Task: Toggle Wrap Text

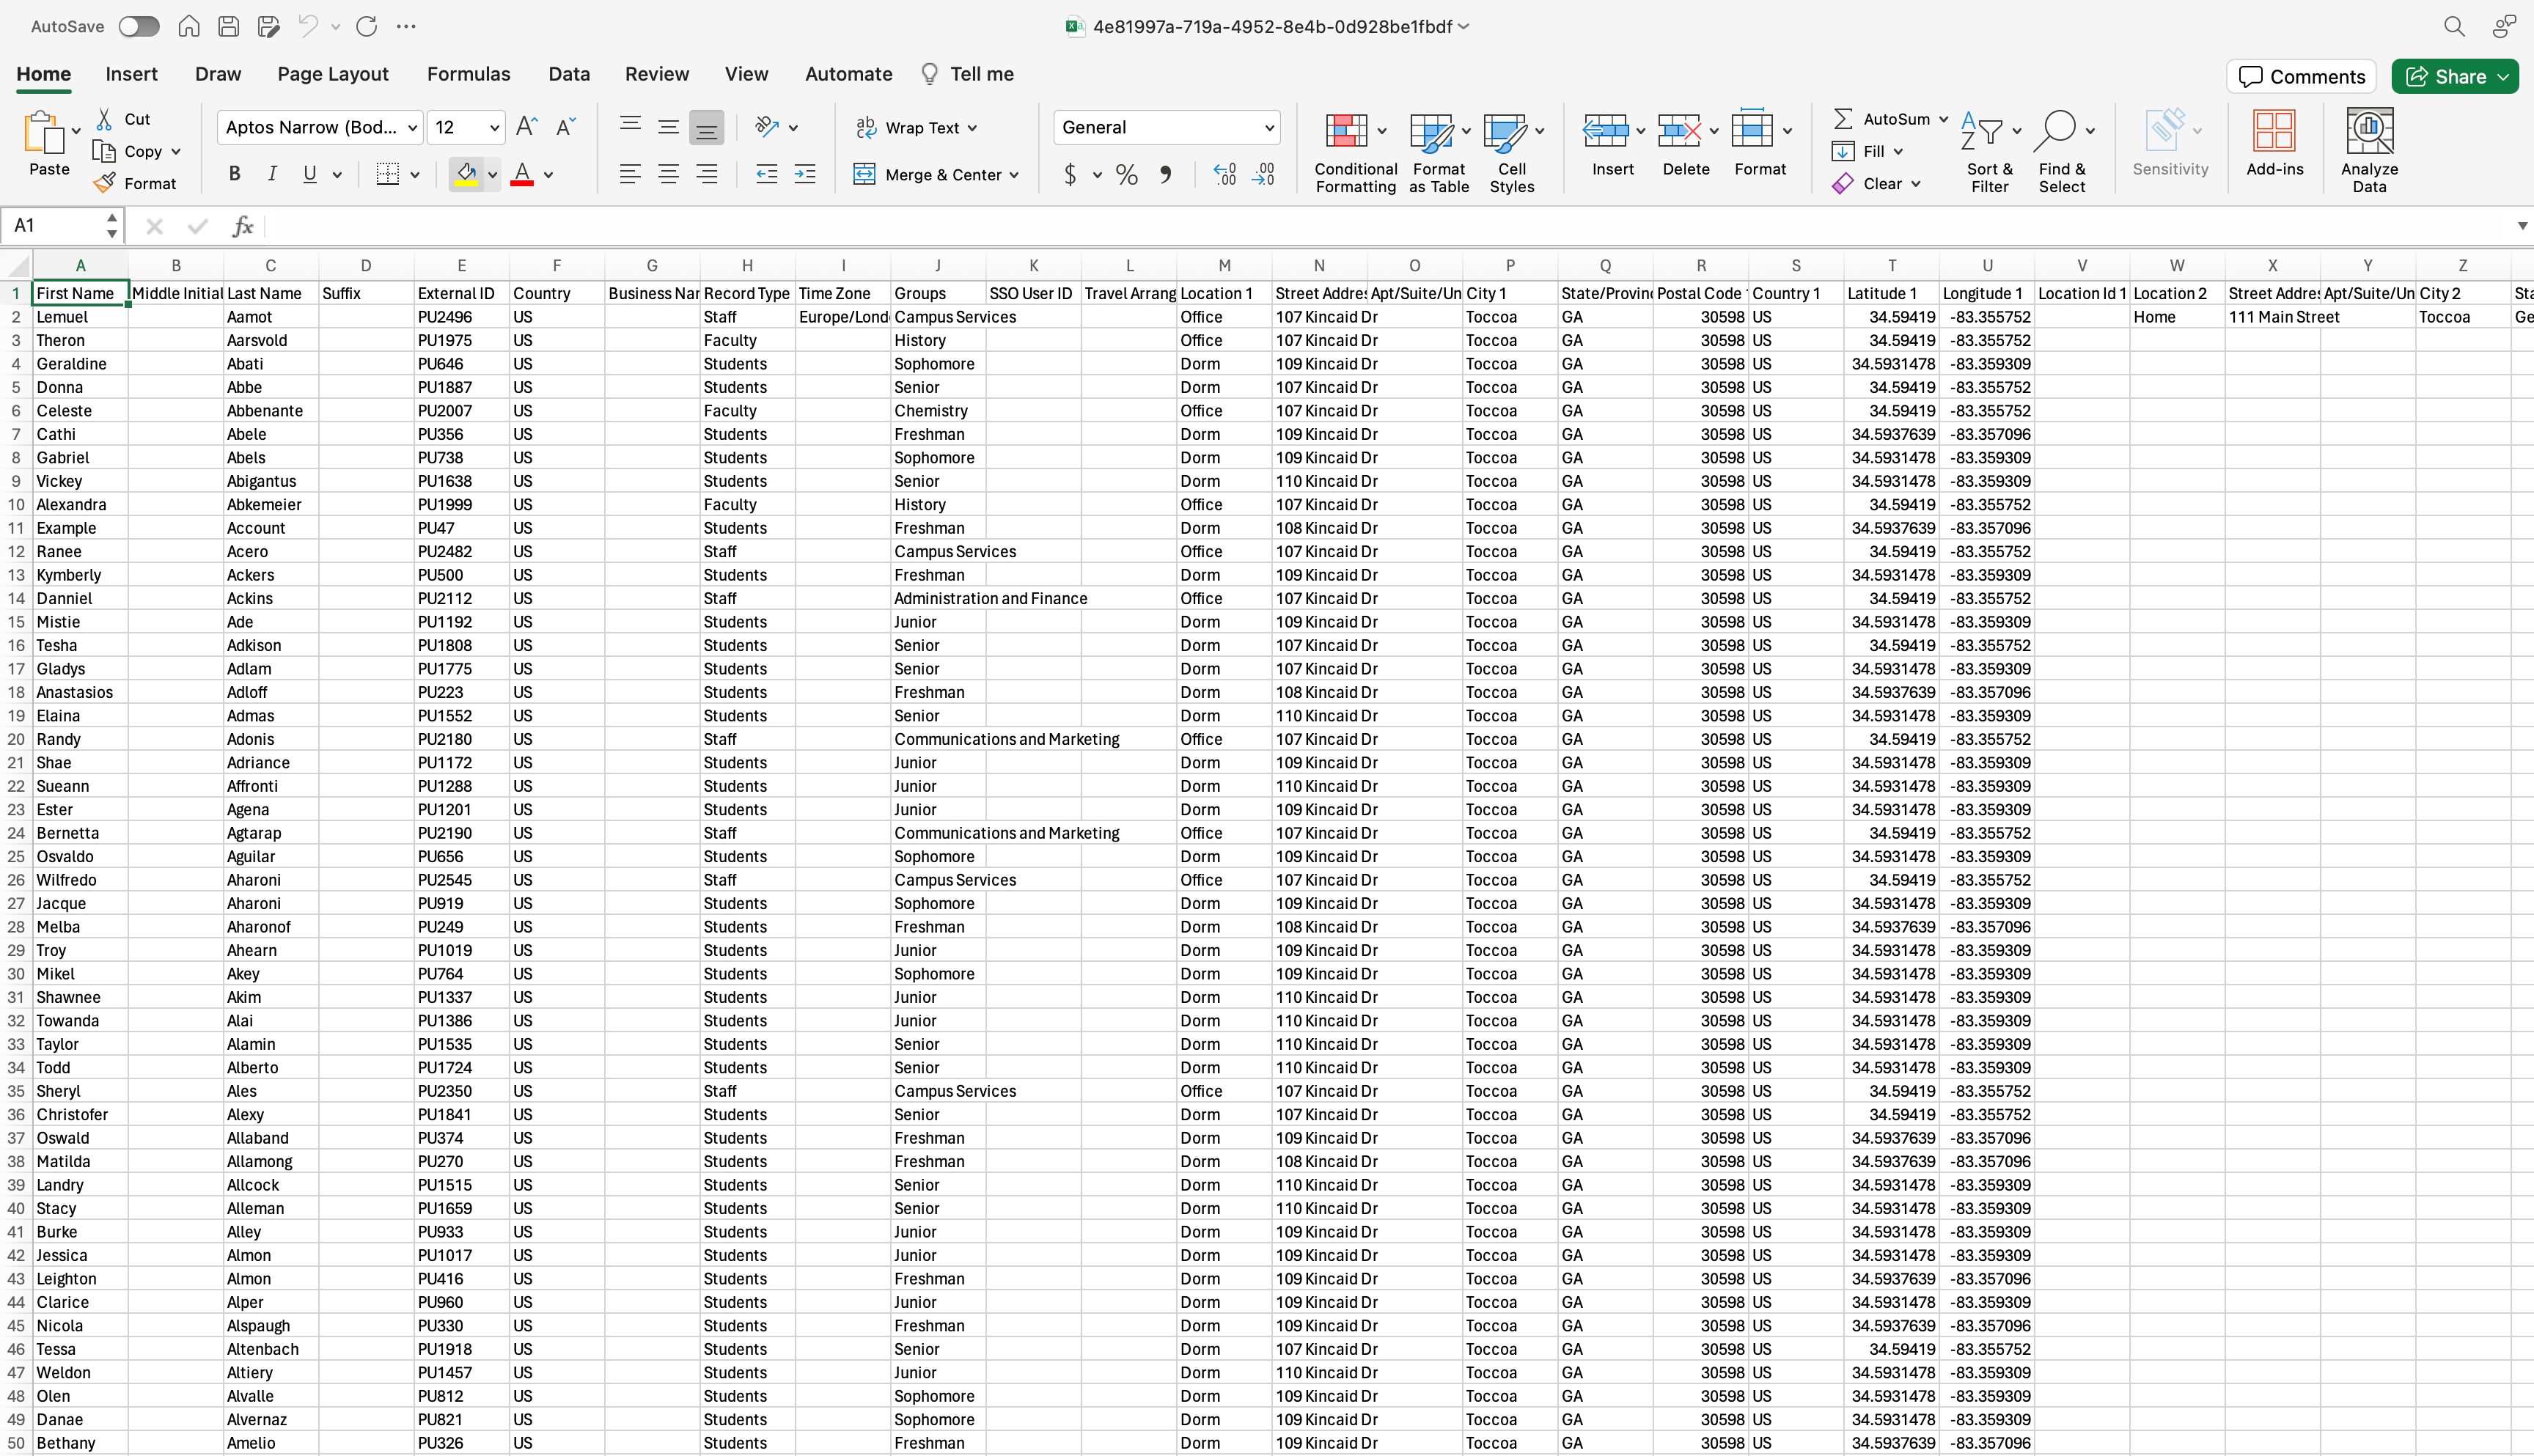Action: (916, 128)
